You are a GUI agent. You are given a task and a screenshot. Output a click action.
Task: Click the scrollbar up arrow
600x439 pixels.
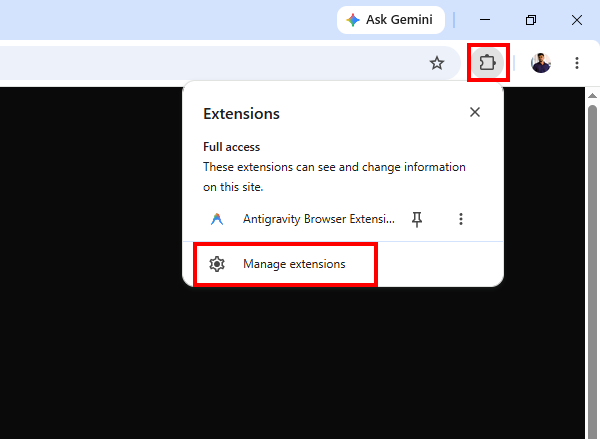click(x=592, y=95)
